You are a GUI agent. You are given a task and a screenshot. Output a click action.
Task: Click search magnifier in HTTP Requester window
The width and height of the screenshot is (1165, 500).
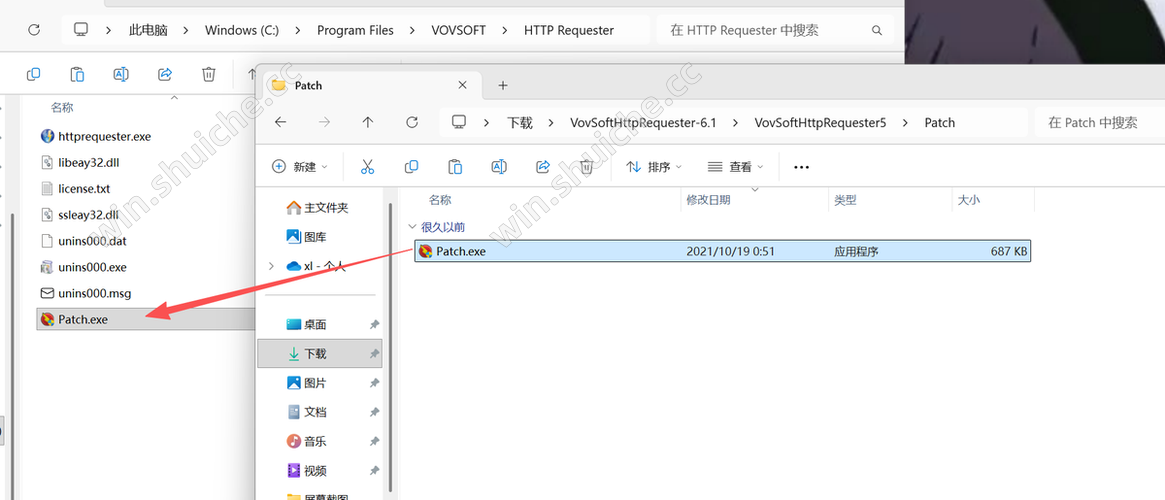pos(877,30)
